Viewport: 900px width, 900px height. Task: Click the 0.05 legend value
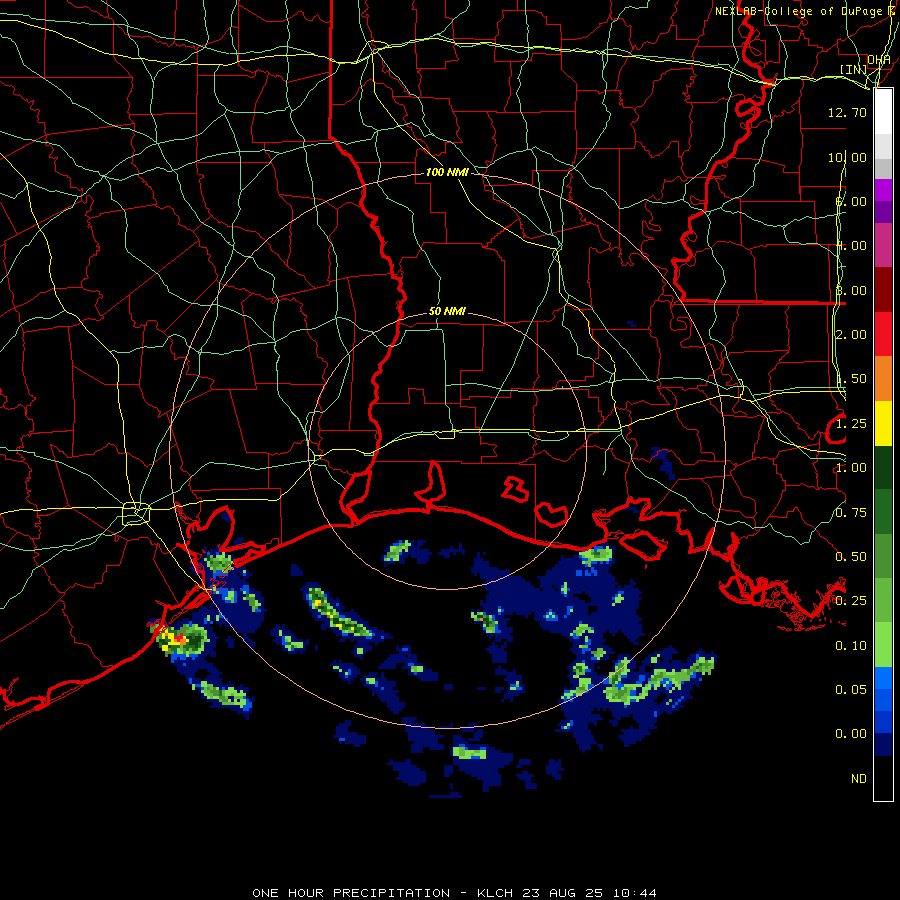[x=851, y=690]
